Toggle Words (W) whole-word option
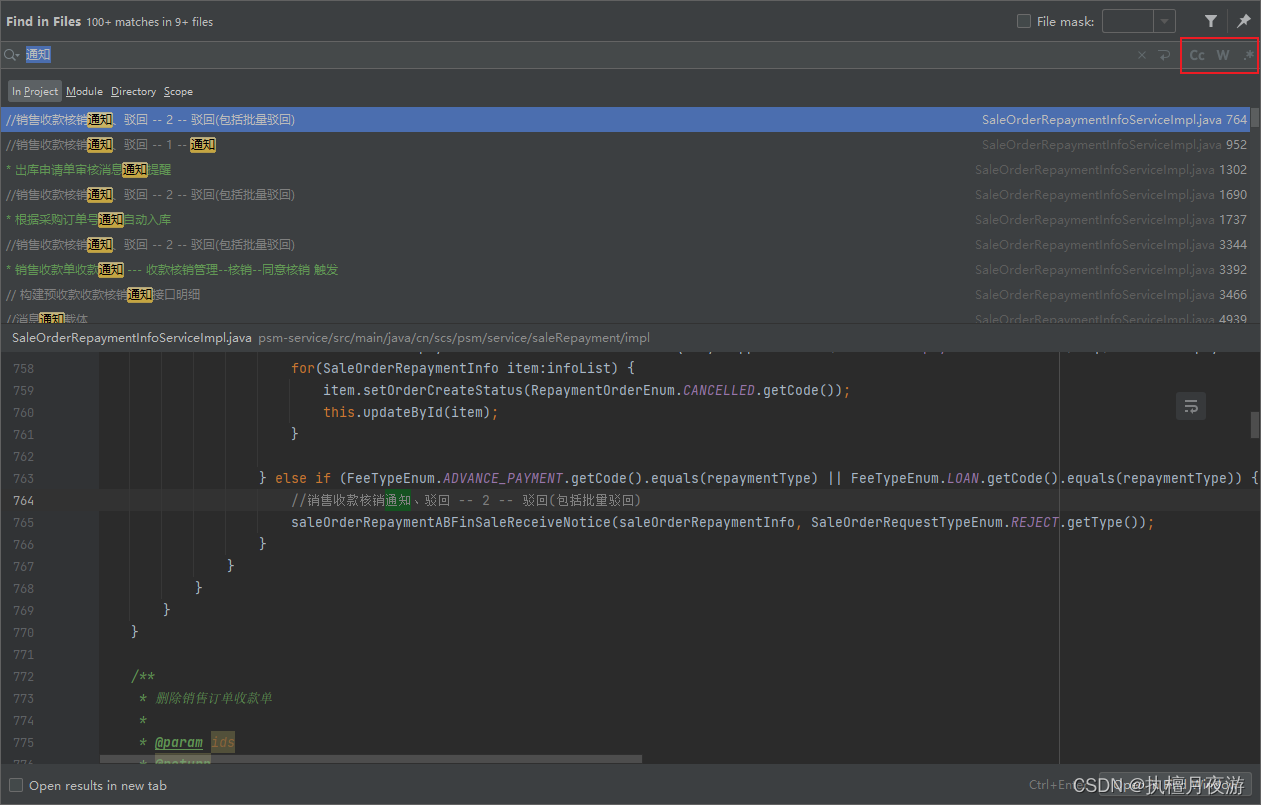Viewport: 1261px width, 805px height. coord(1223,55)
